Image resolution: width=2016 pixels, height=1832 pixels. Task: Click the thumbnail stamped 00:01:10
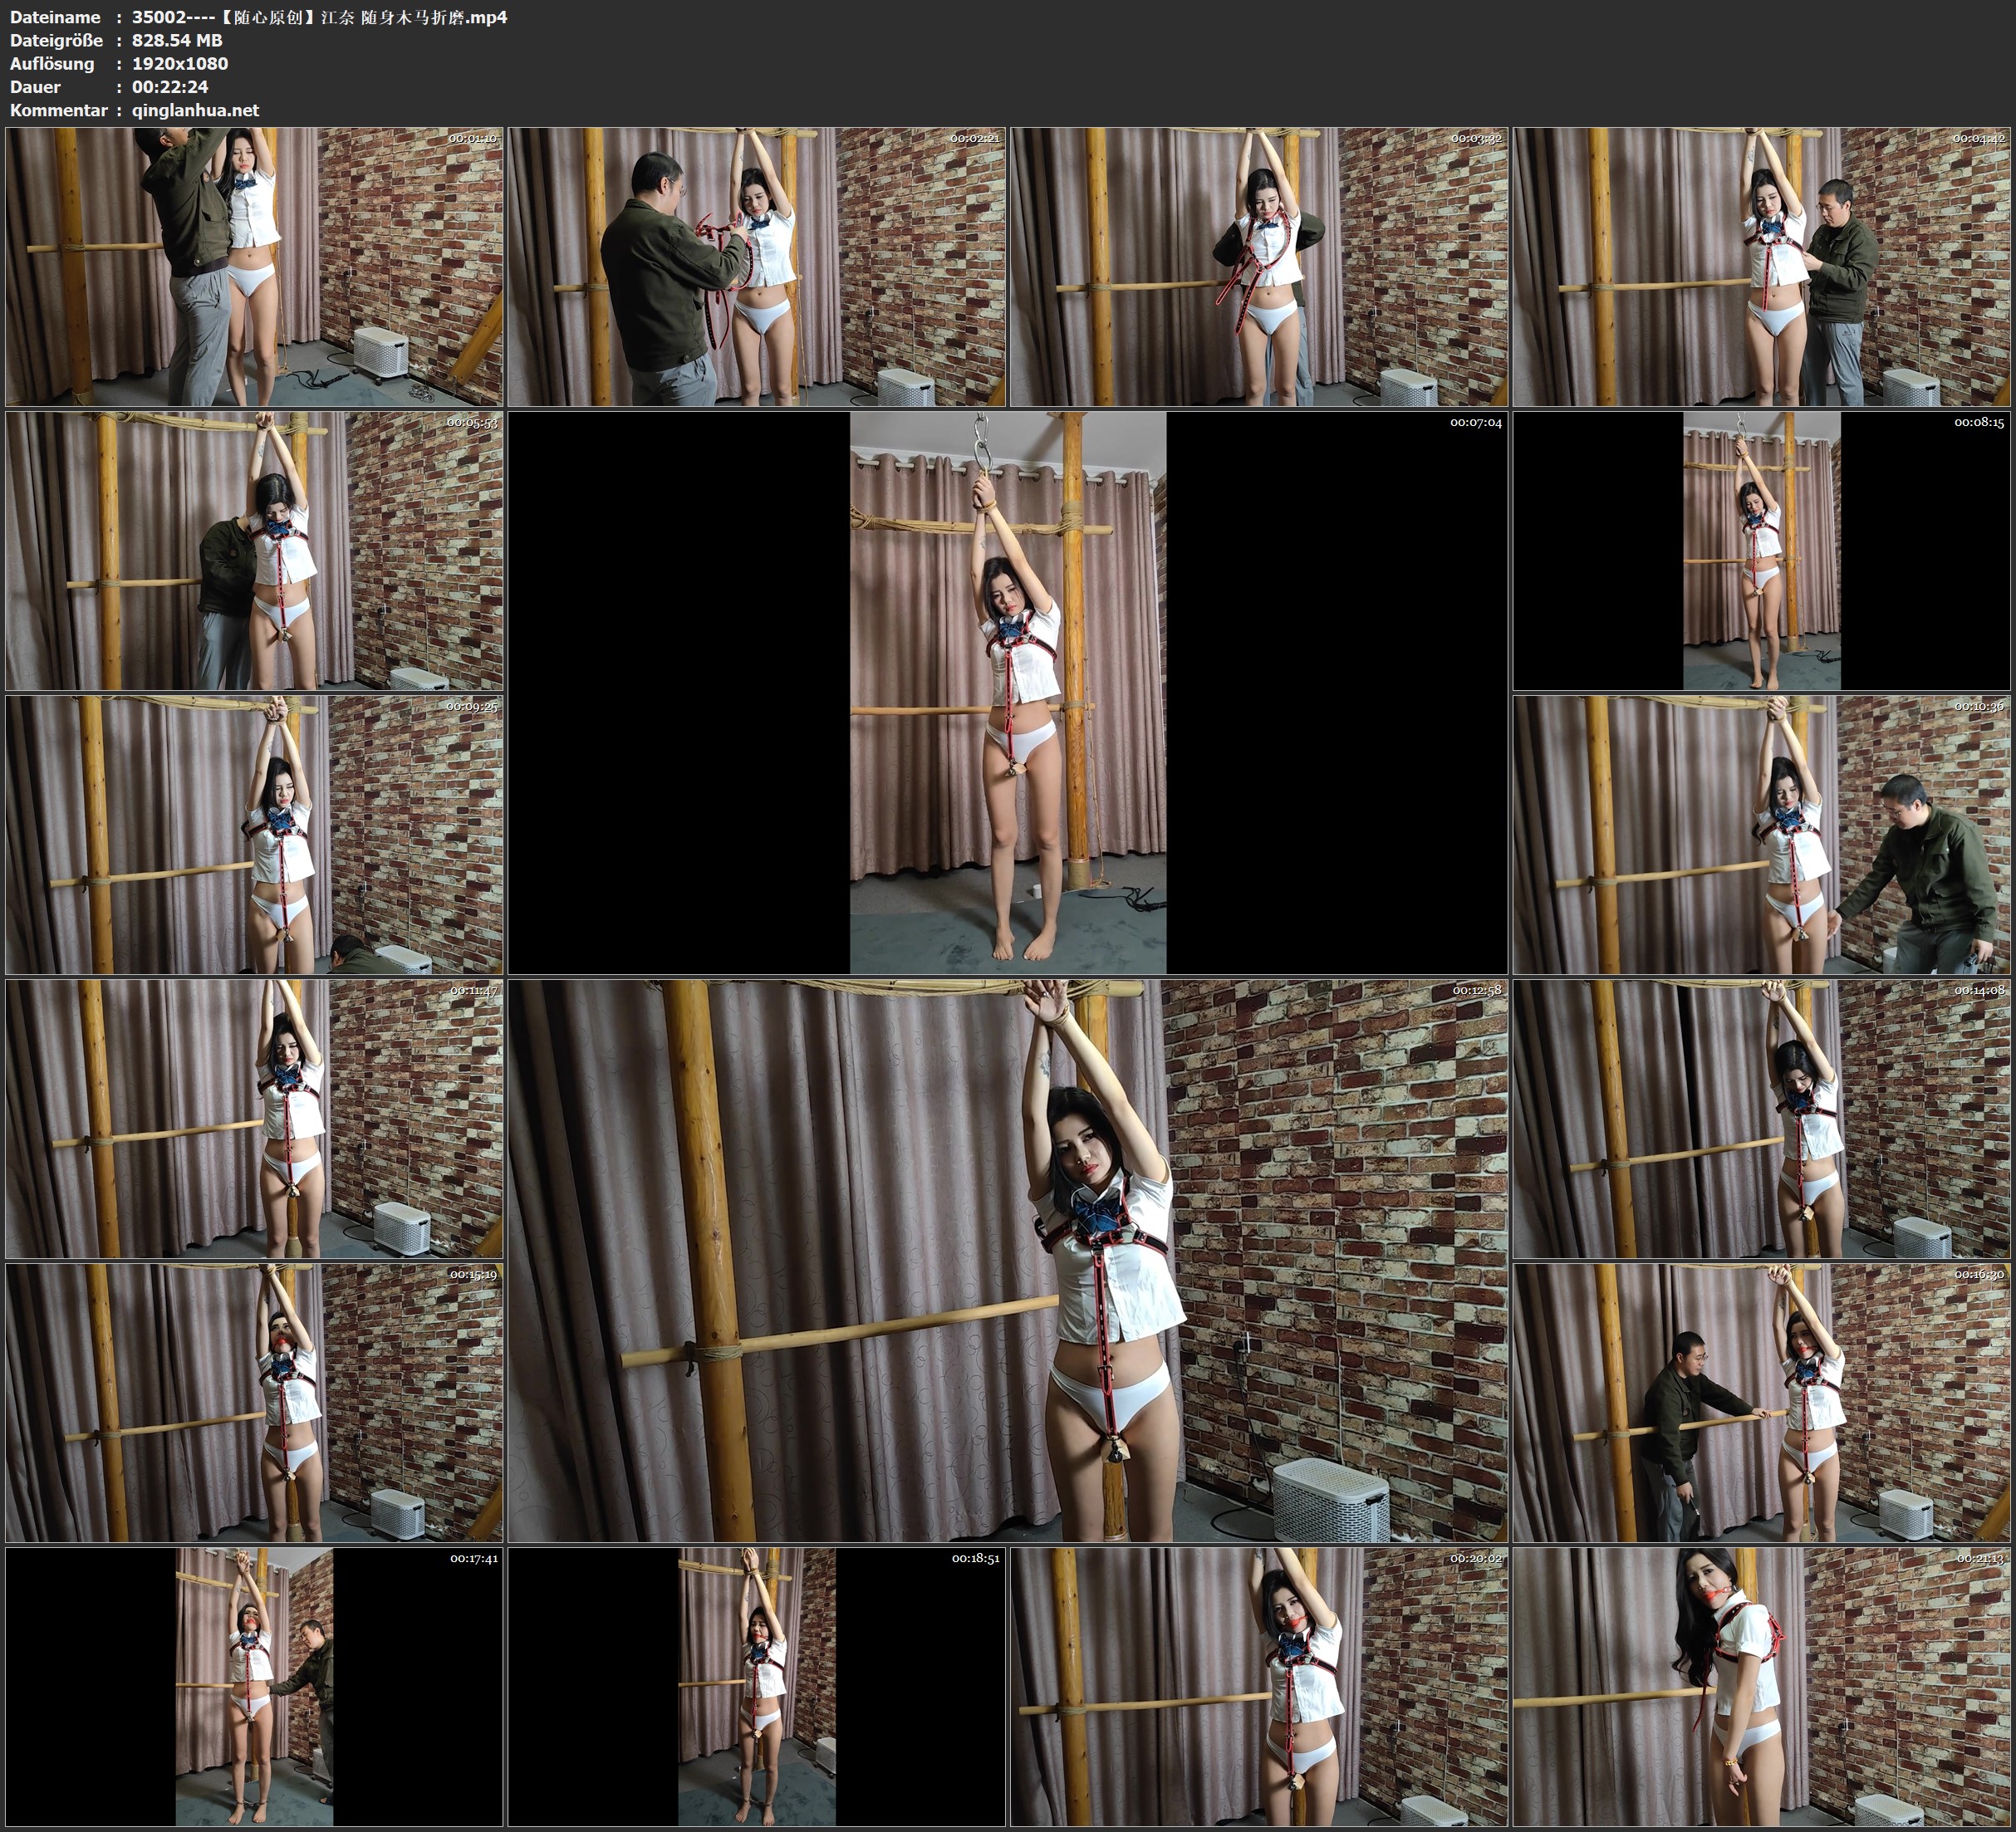pyautogui.click(x=254, y=266)
